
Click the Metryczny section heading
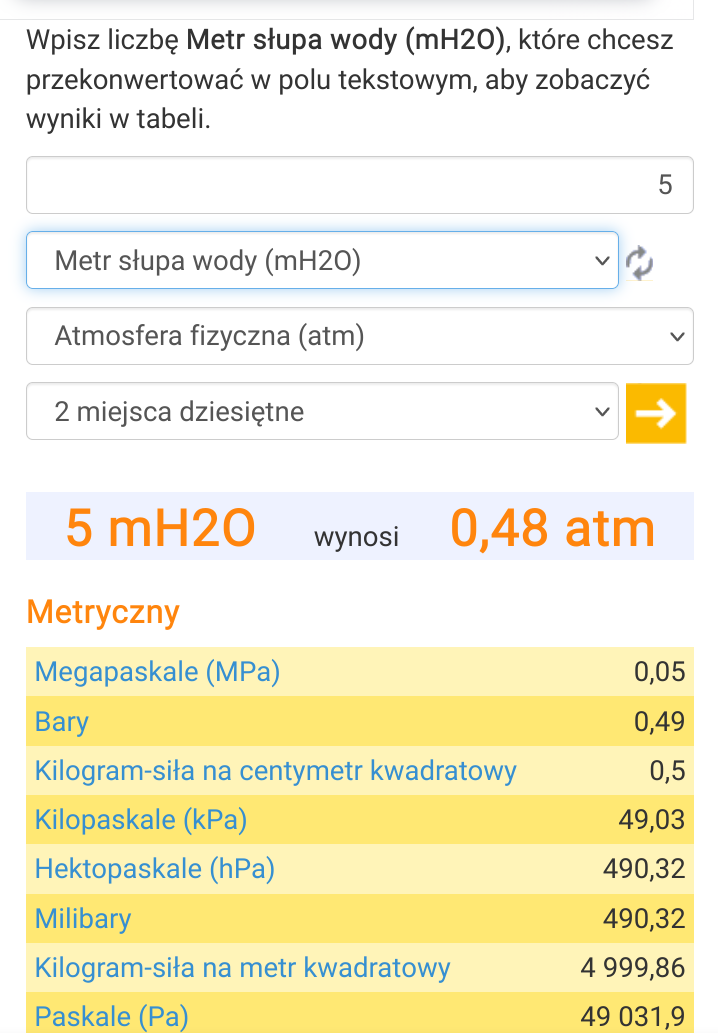tap(103, 611)
